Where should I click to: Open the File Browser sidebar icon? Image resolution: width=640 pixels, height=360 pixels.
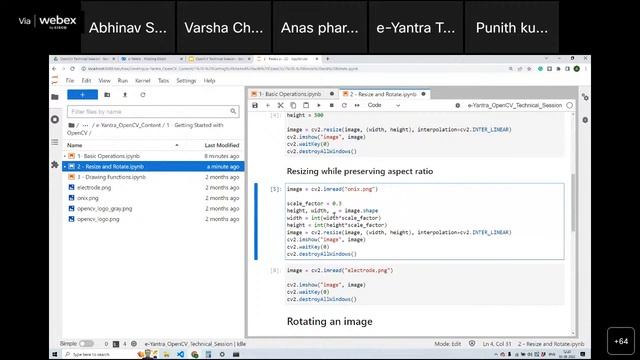(x=55, y=97)
